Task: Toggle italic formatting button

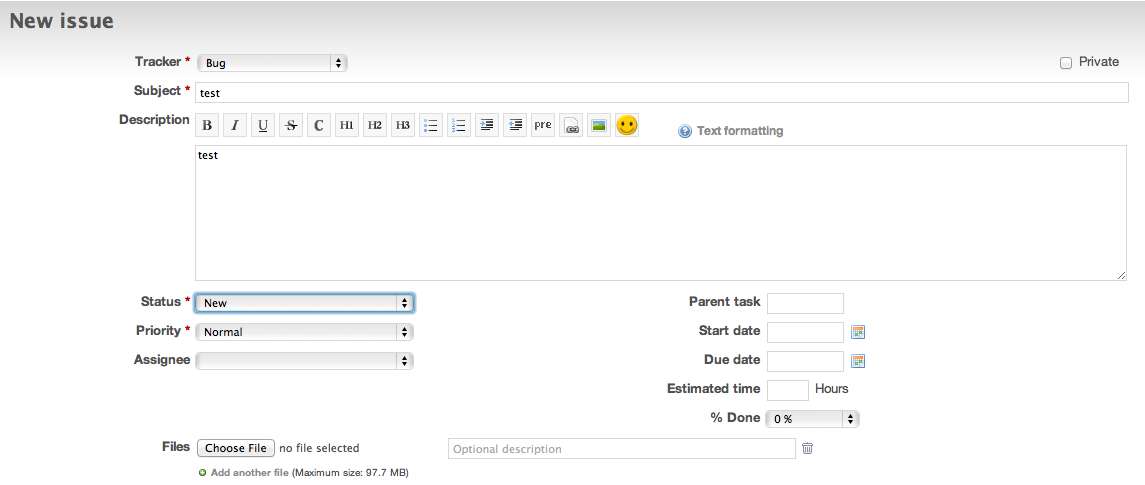Action: (234, 126)
